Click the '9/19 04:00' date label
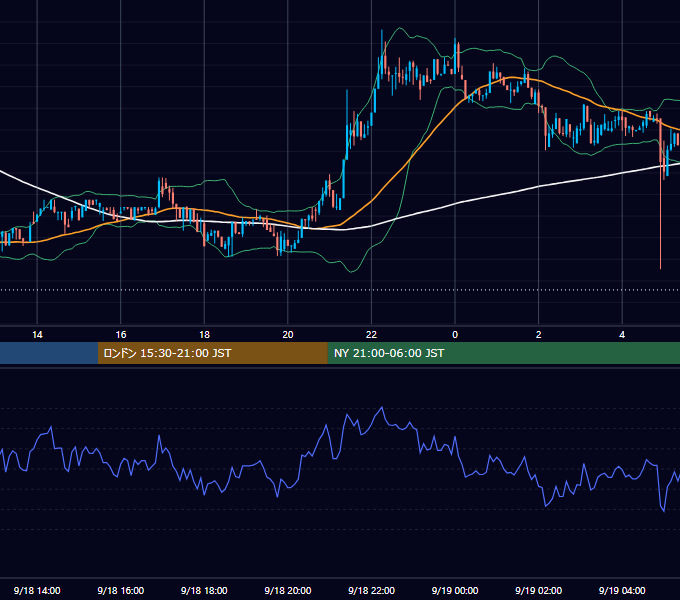Image resolution: width=680 pixels, height=600 pixels. tap(622, 590)
